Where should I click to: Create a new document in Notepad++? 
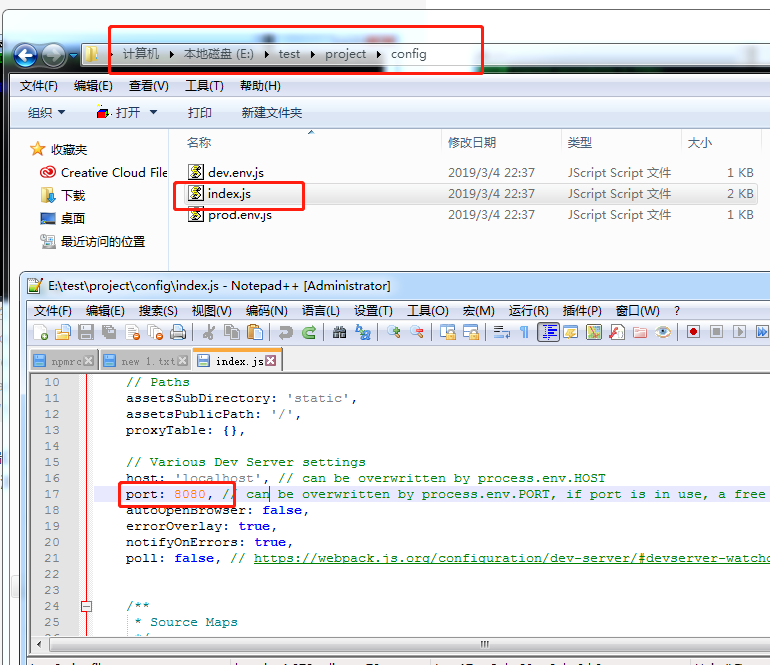40,332
